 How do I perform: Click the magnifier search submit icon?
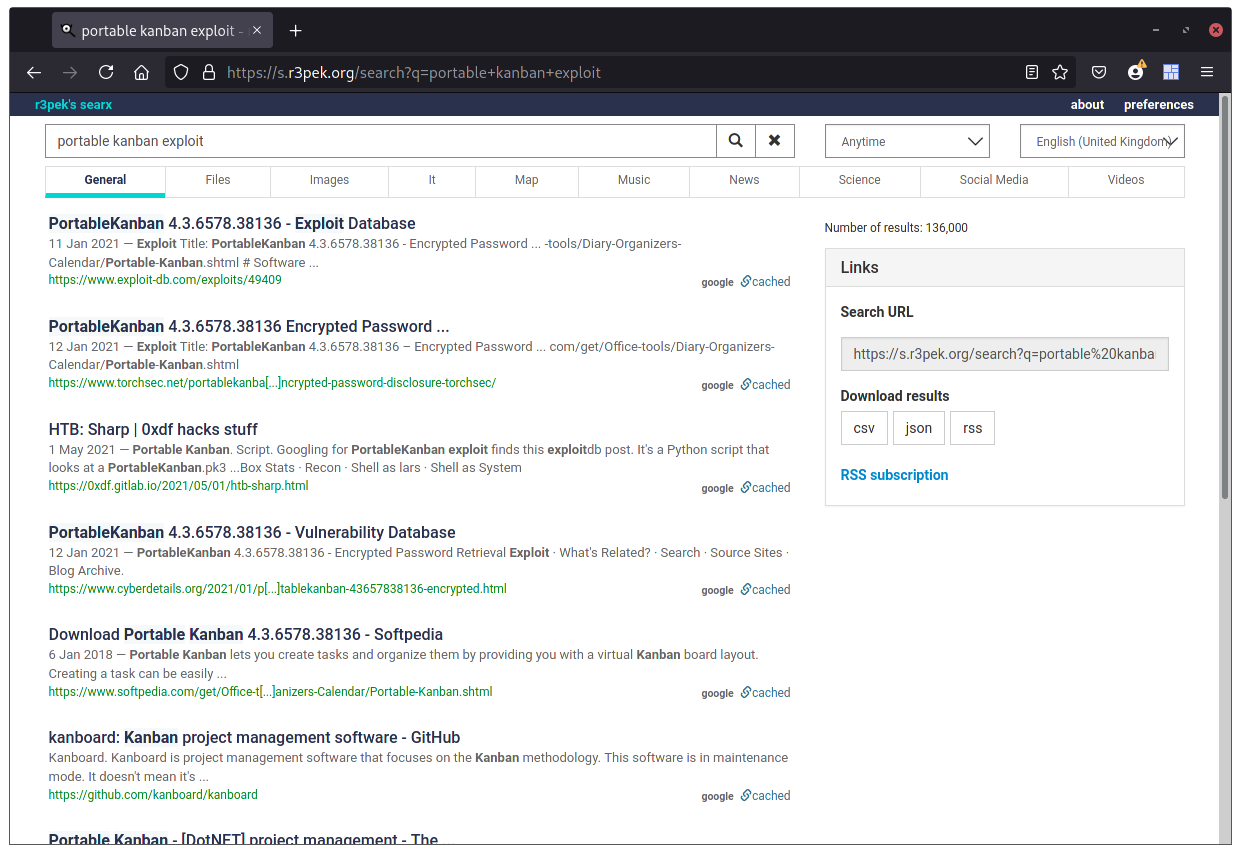point(735,141)
